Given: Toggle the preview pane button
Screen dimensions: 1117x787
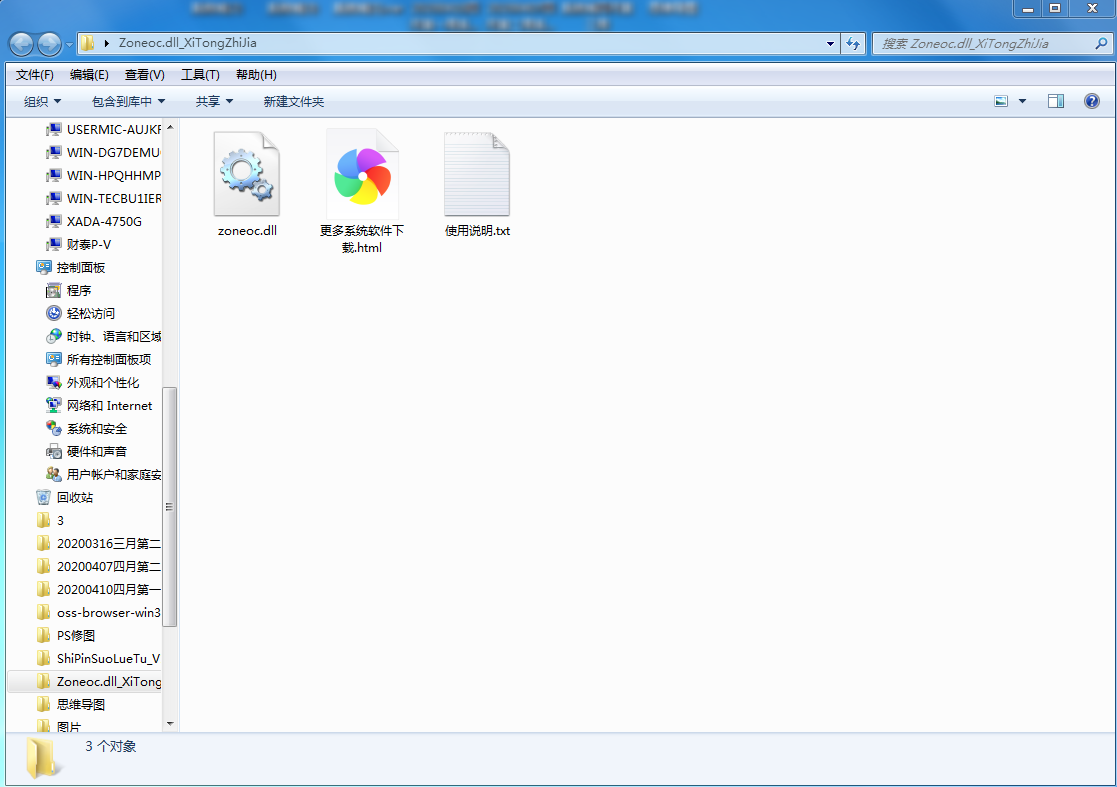Looking at the screenshot, I should tap(1056, 101).
